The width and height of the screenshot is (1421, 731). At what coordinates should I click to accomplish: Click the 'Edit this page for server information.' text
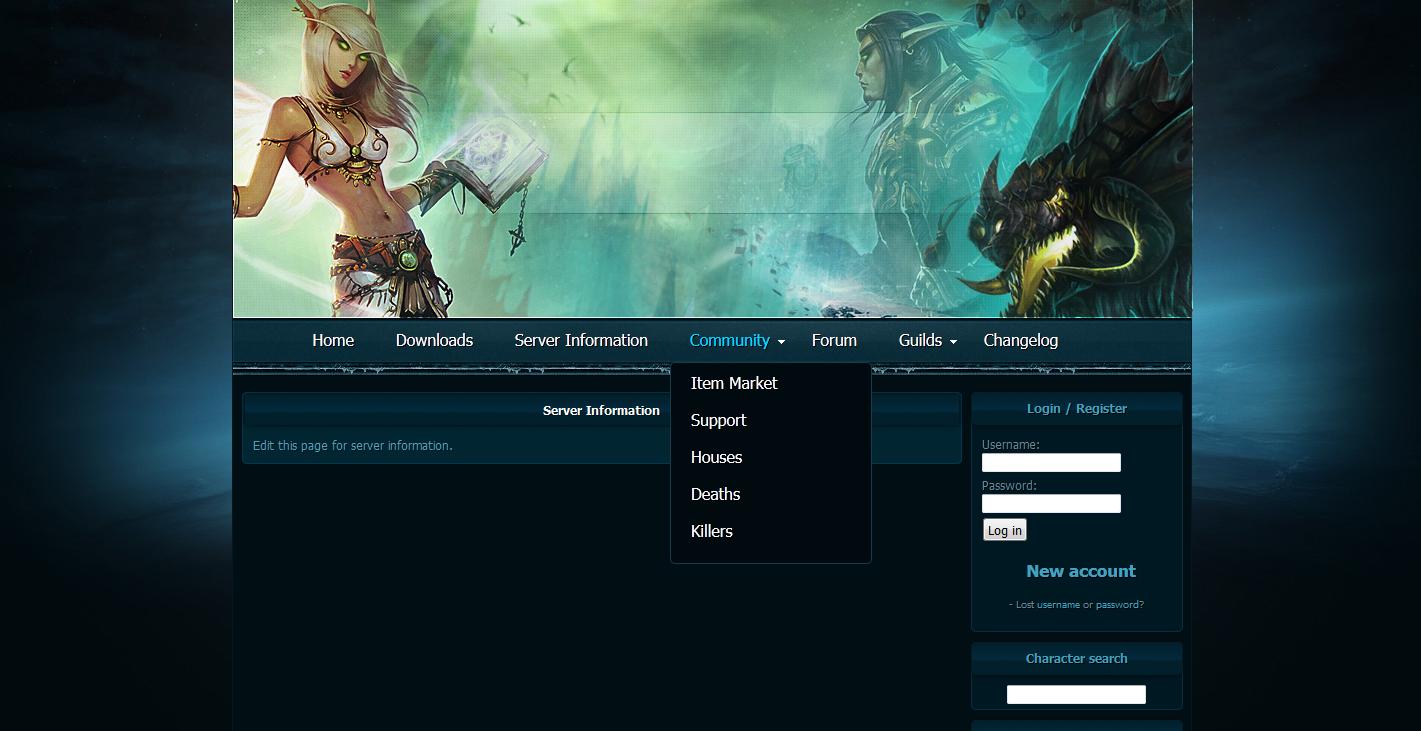pyautogui.click(x=353, y=445)
